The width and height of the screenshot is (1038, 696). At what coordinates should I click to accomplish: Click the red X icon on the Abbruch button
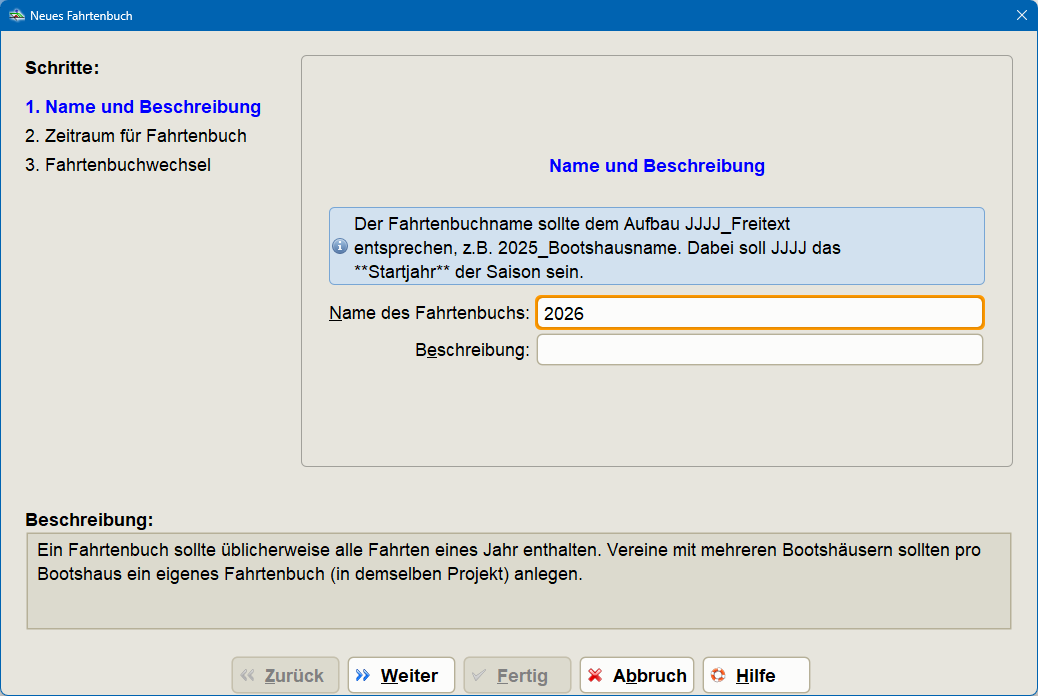click(597, 675)
